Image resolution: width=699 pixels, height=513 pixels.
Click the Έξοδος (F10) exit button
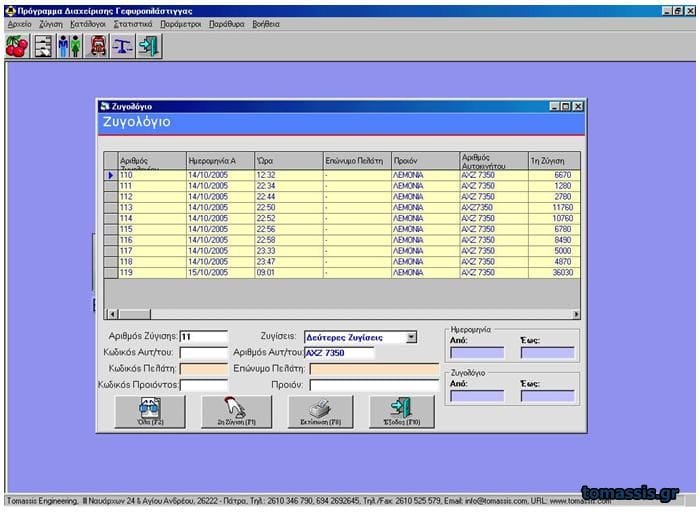pyautogui.click(x=401, y=410)
